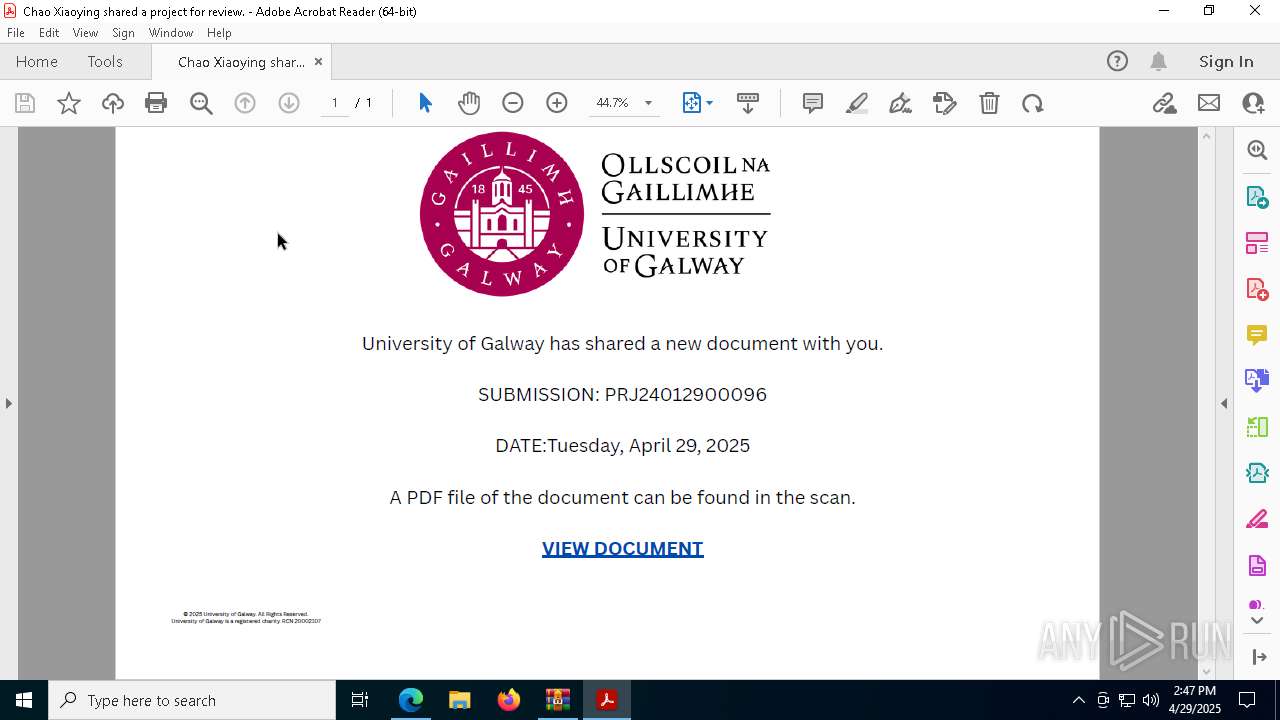
Task: Open the View menu
Action: [85, 32]
